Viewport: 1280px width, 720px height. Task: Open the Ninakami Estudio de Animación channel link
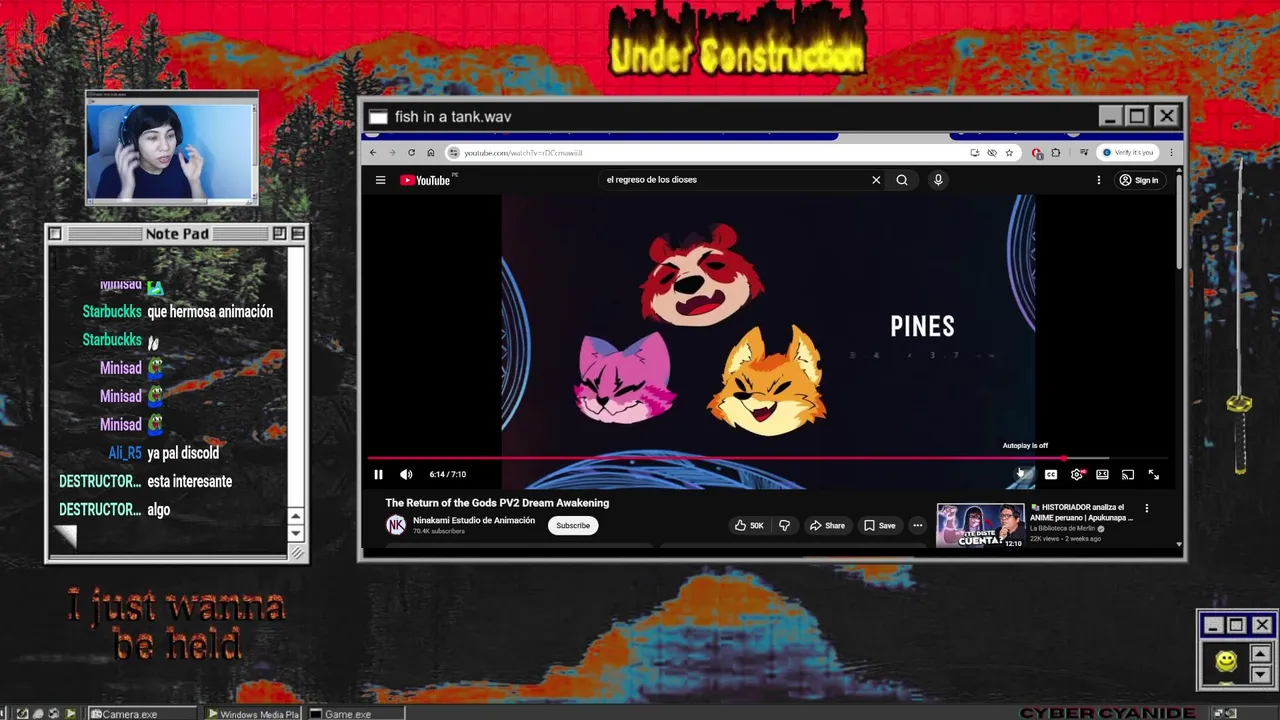[x=474, y=520]
